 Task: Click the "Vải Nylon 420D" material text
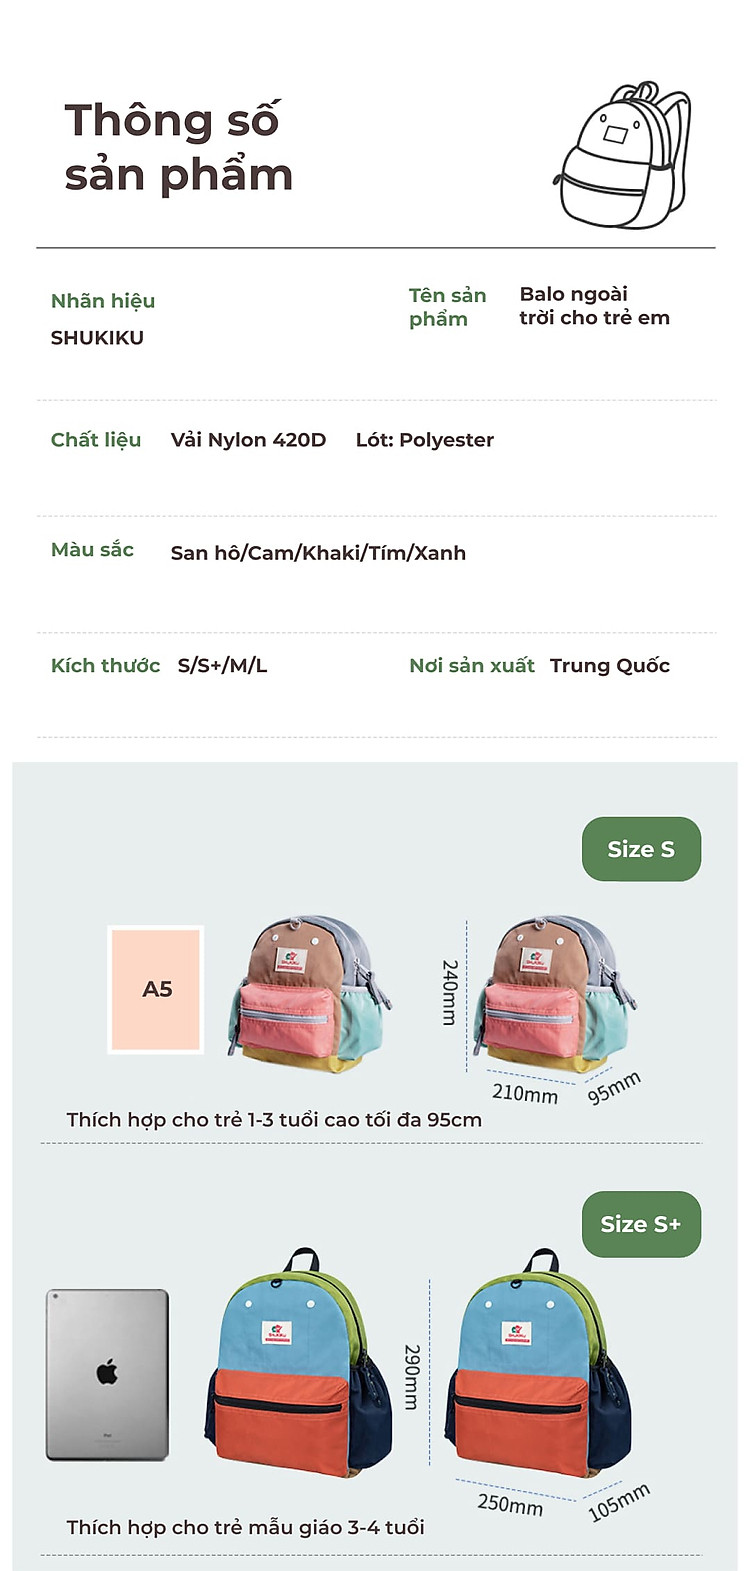(248, 440)
